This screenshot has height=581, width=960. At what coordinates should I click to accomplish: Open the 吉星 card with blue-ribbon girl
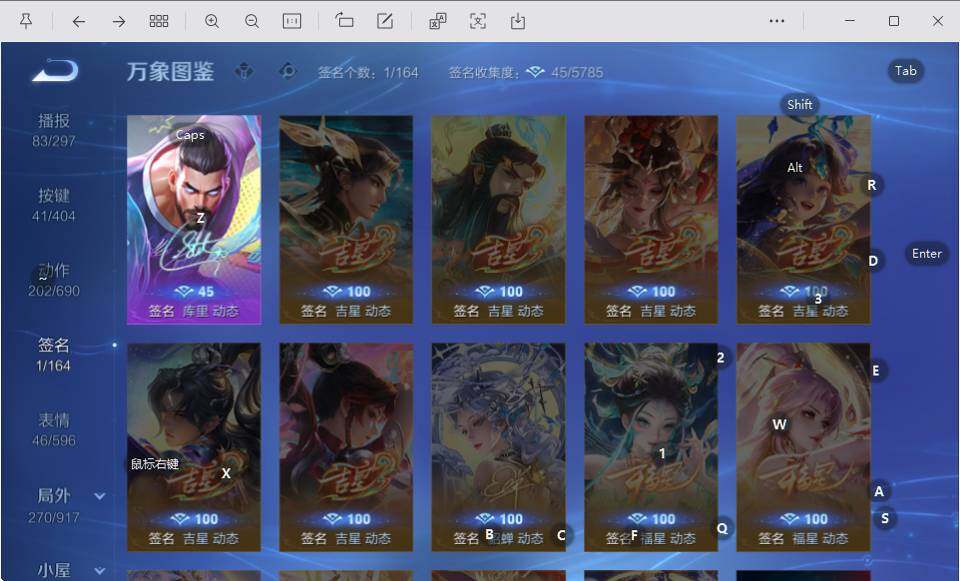click(803, 220)
